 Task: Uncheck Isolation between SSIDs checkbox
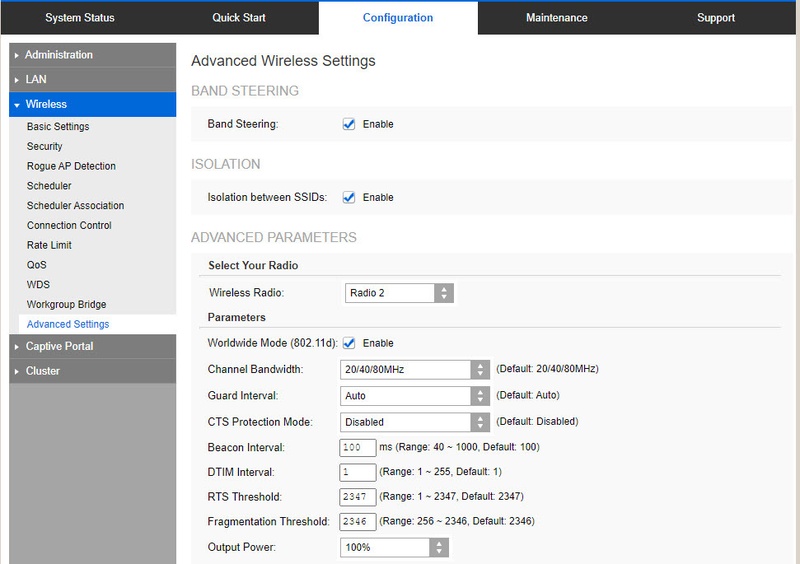349,197
